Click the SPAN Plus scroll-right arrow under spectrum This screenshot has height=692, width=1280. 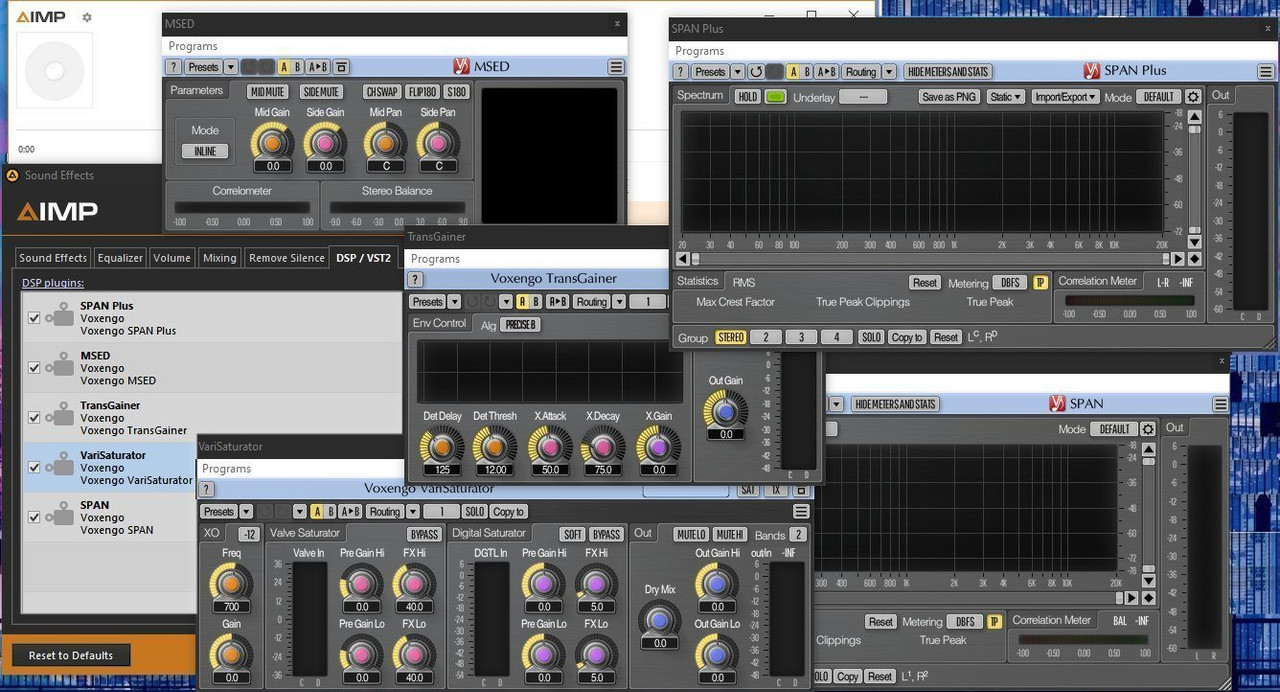[x=1177, y=259]
